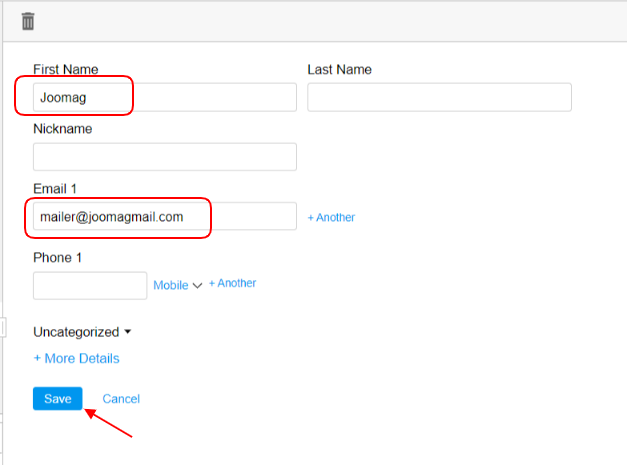The image size is (627, 465).
Task: Click the Phone 1 label
Action: 57,258
